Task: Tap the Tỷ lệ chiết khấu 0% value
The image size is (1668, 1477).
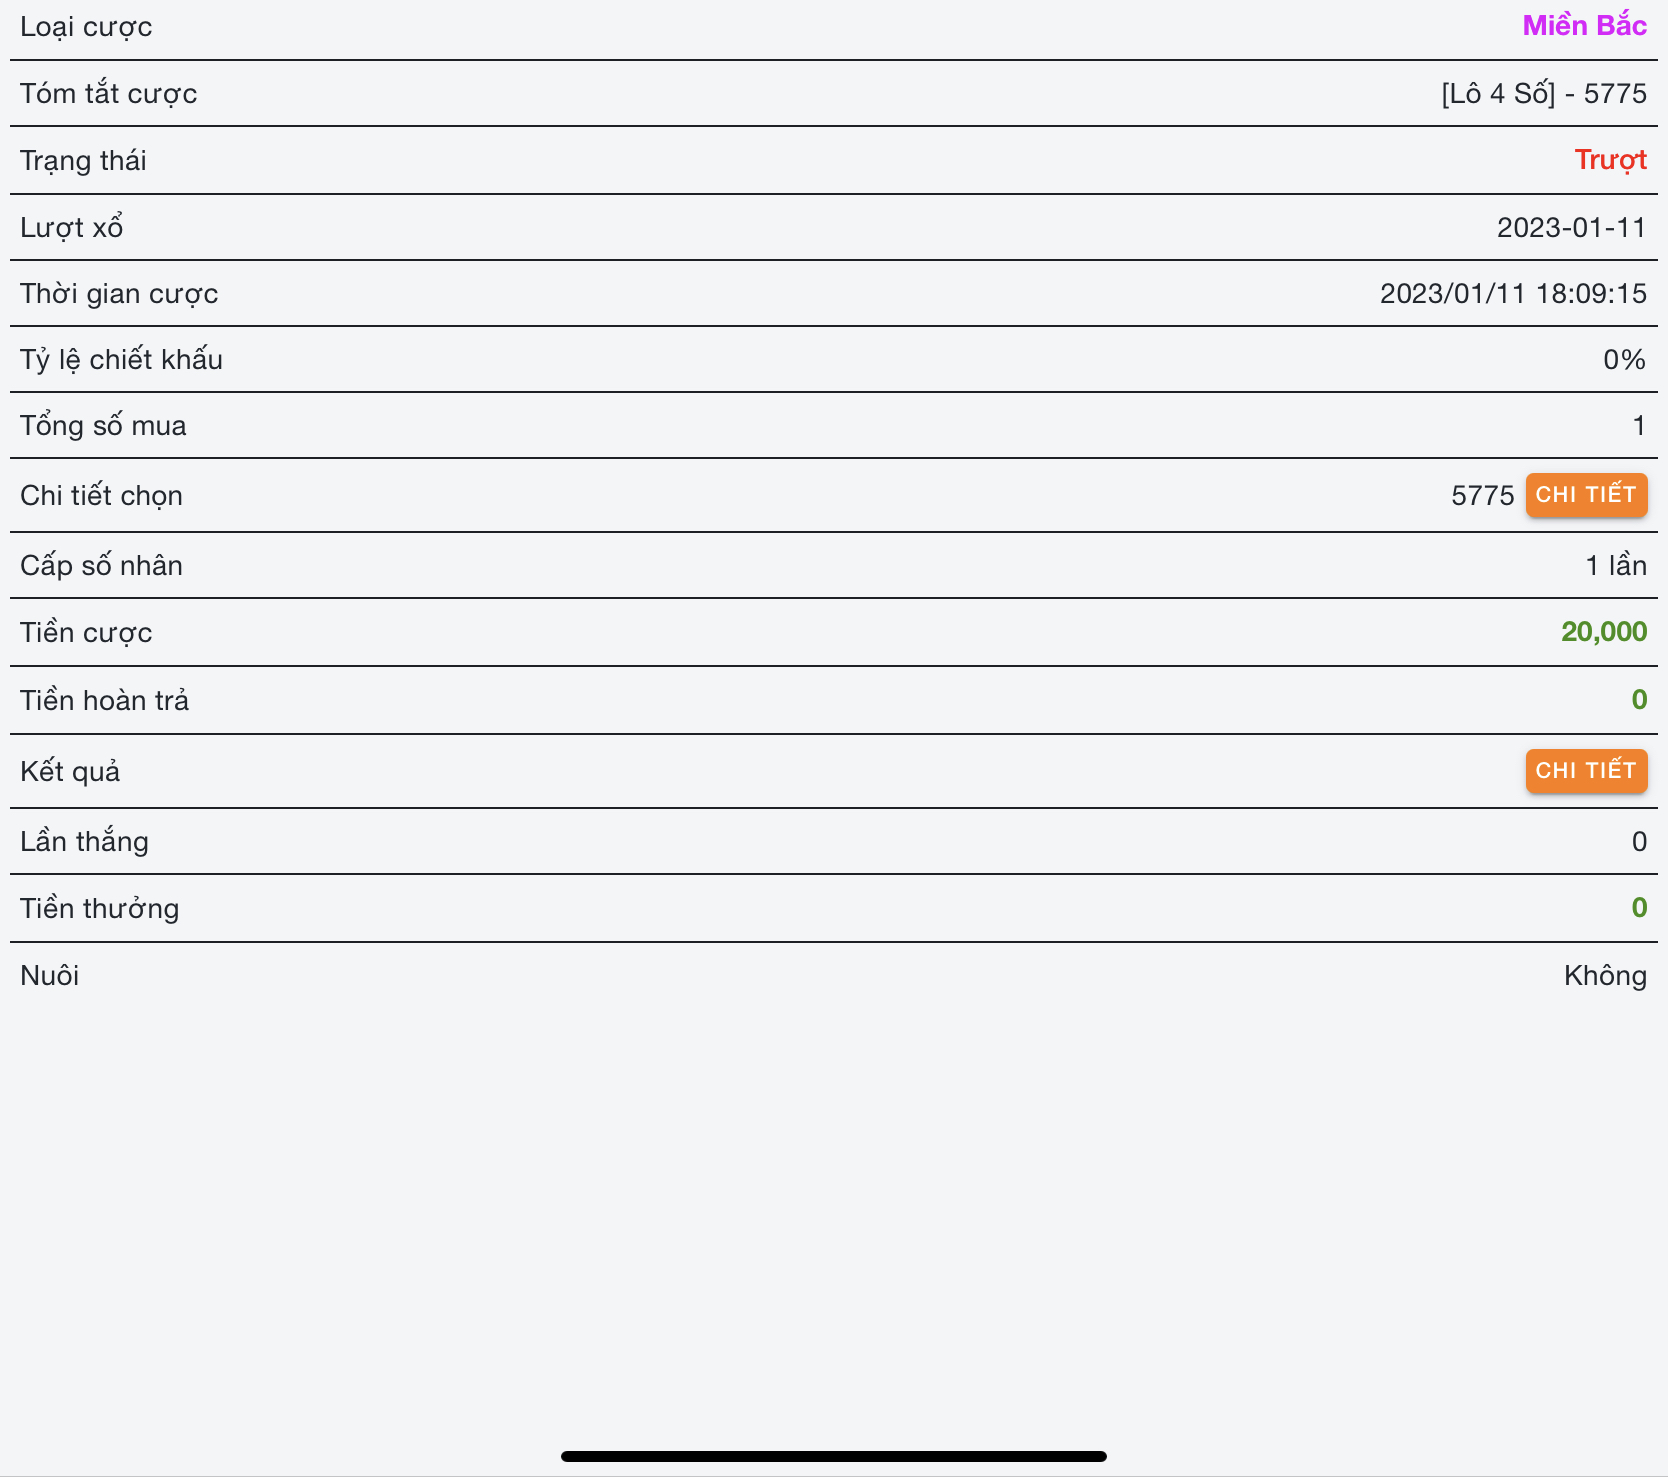Action: click(x=1624, y=360)
